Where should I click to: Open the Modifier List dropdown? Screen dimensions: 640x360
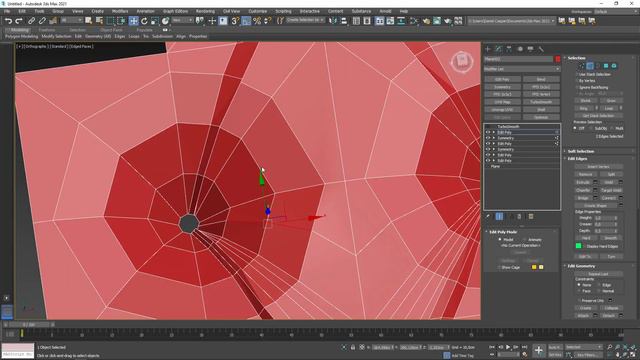522,69
